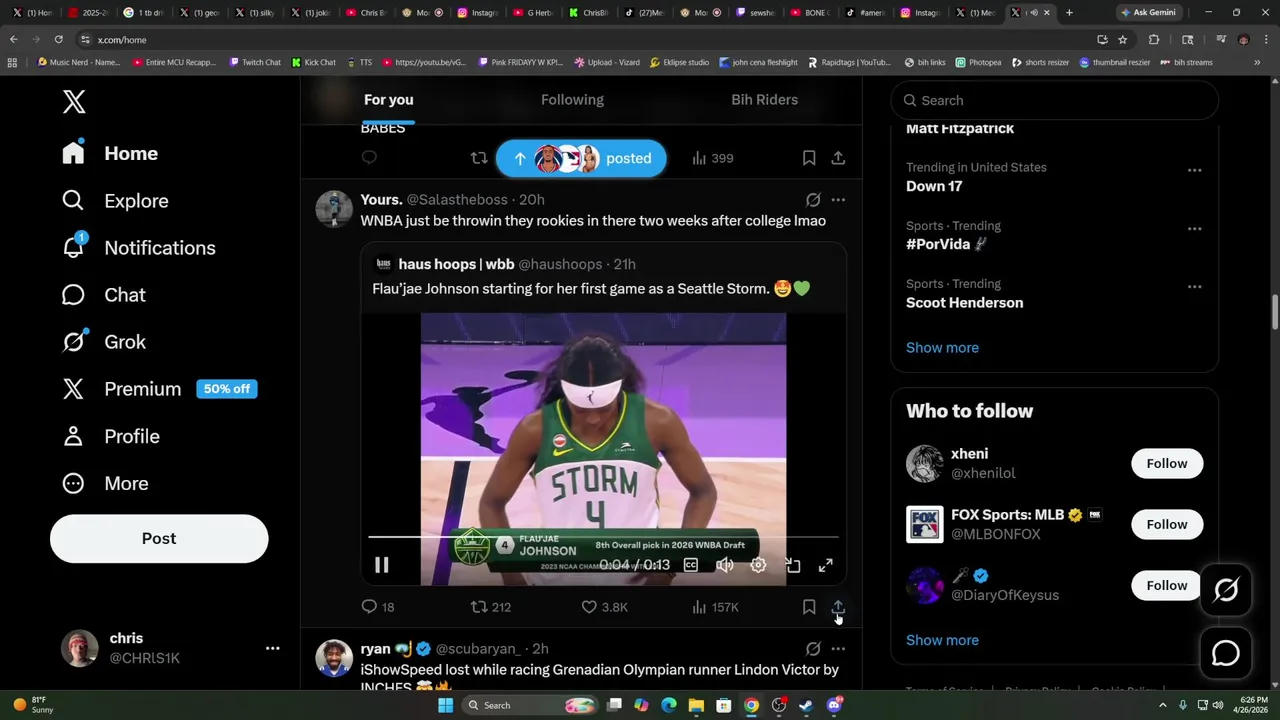The height and width of the screenshot is (720, 1280).
Task: Bookmark the BABES post with 399 views
Action: [809, 158]
